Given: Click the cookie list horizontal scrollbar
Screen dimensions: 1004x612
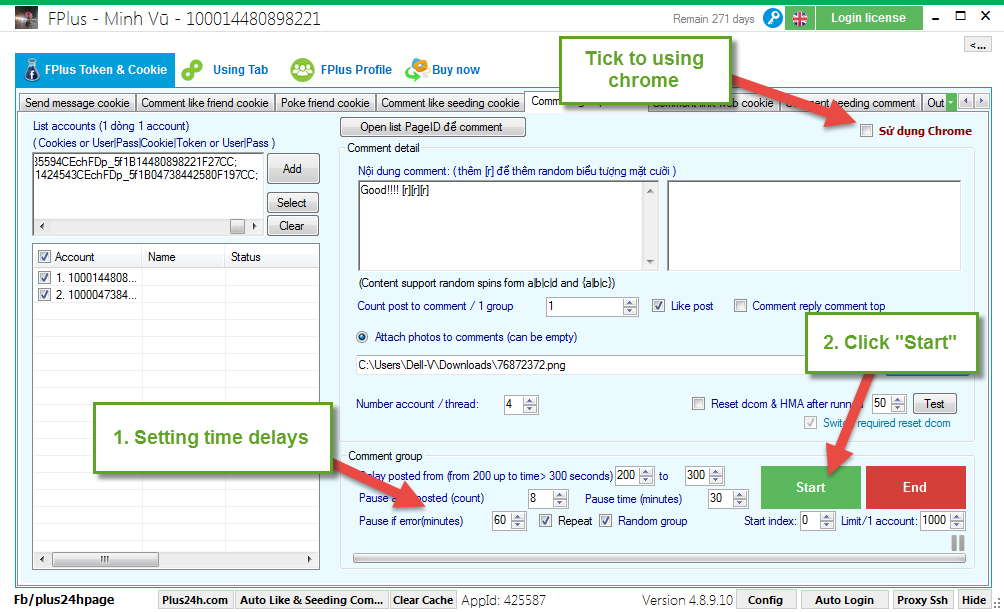Looking at the screenshot, I should coord(148,226).
